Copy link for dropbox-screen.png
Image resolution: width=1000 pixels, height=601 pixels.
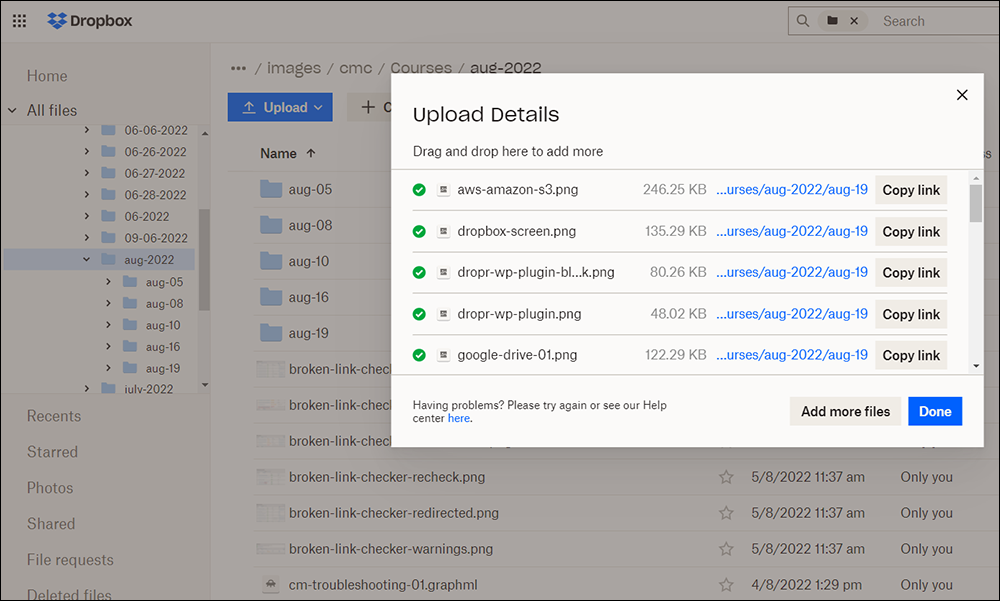911,232
